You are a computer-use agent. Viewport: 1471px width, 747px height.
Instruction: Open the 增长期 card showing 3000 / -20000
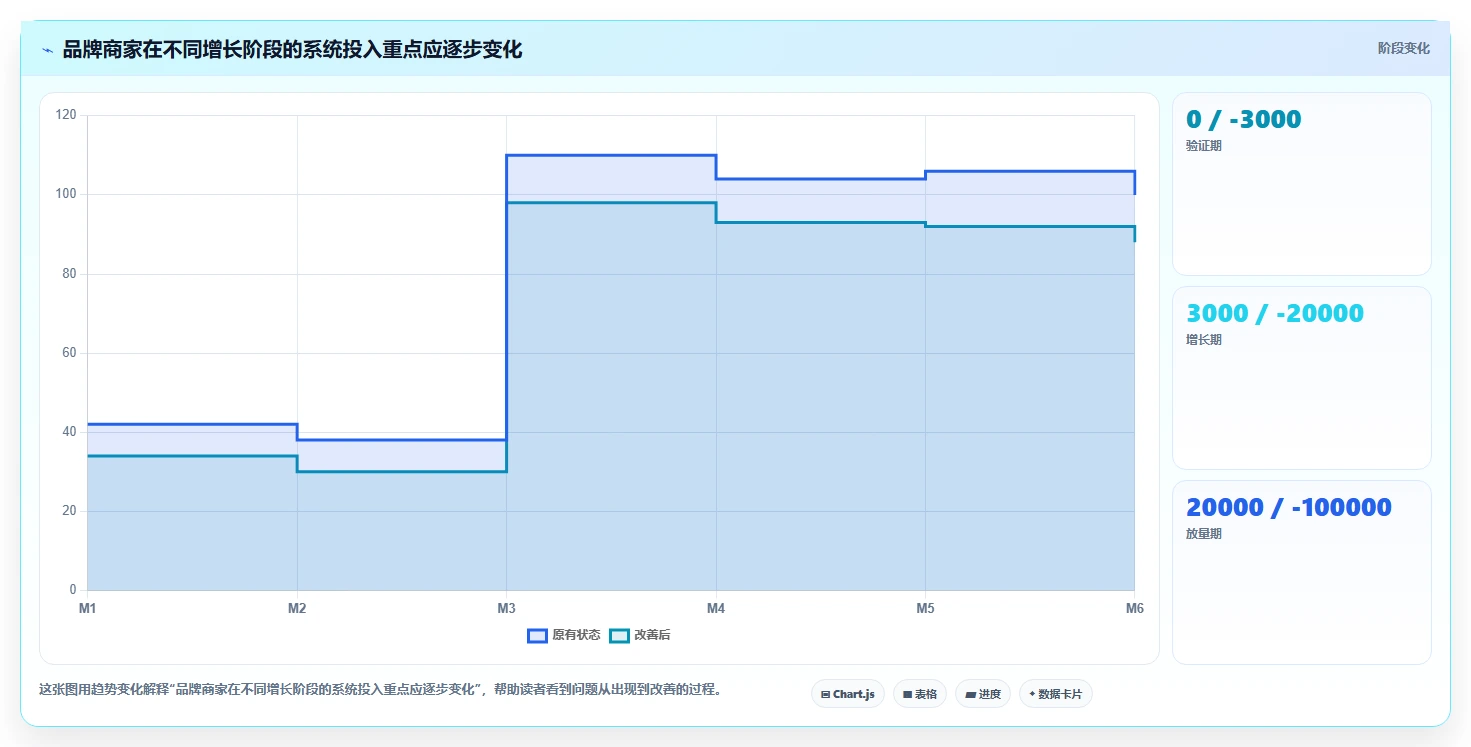click(x=1301, y=378)
